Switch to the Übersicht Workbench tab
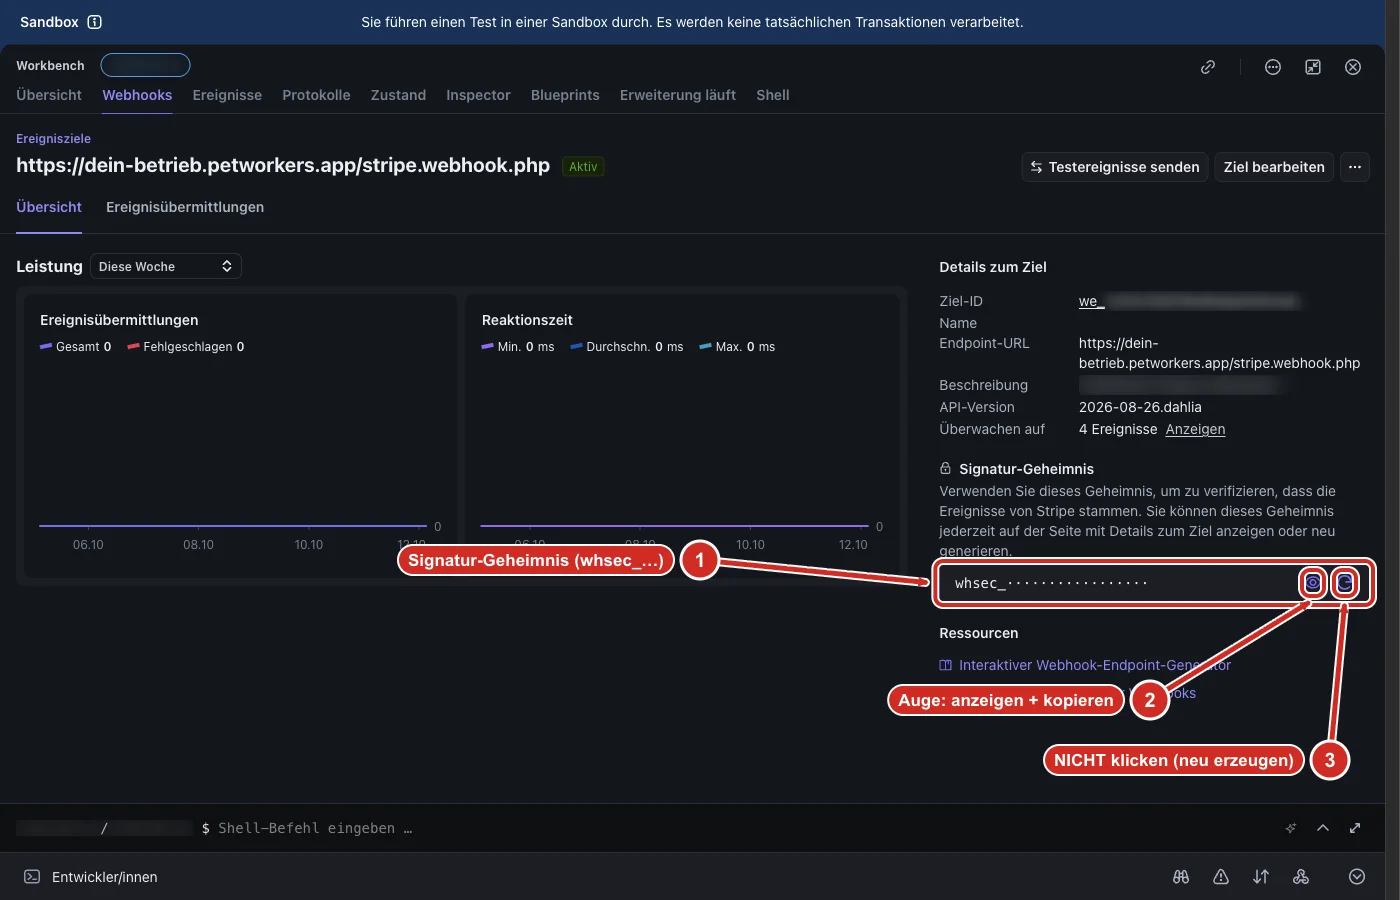 tap(49, 95)
